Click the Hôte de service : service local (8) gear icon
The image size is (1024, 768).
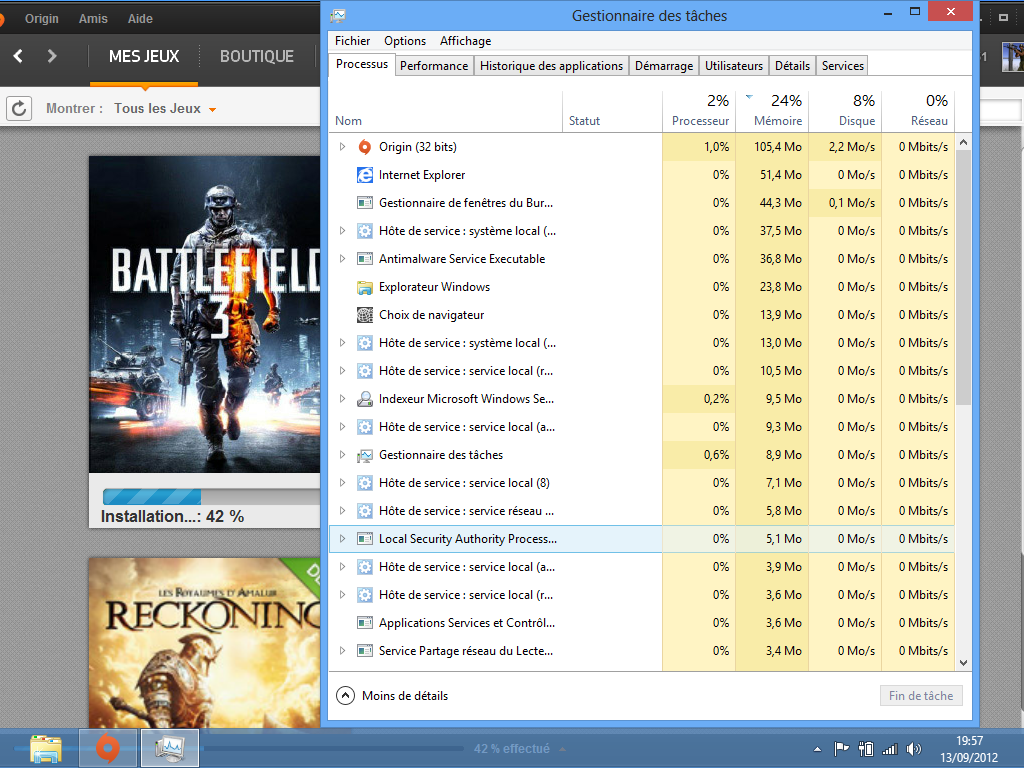click(364, 483)
